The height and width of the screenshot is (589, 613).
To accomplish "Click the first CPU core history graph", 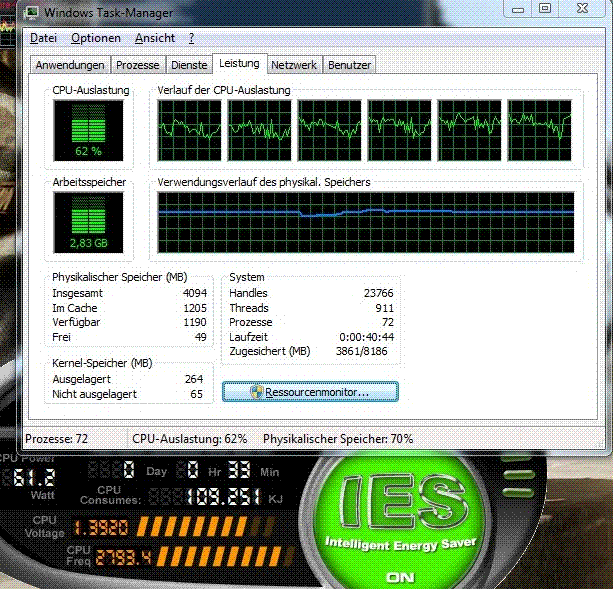I will (x=189, y=130).
